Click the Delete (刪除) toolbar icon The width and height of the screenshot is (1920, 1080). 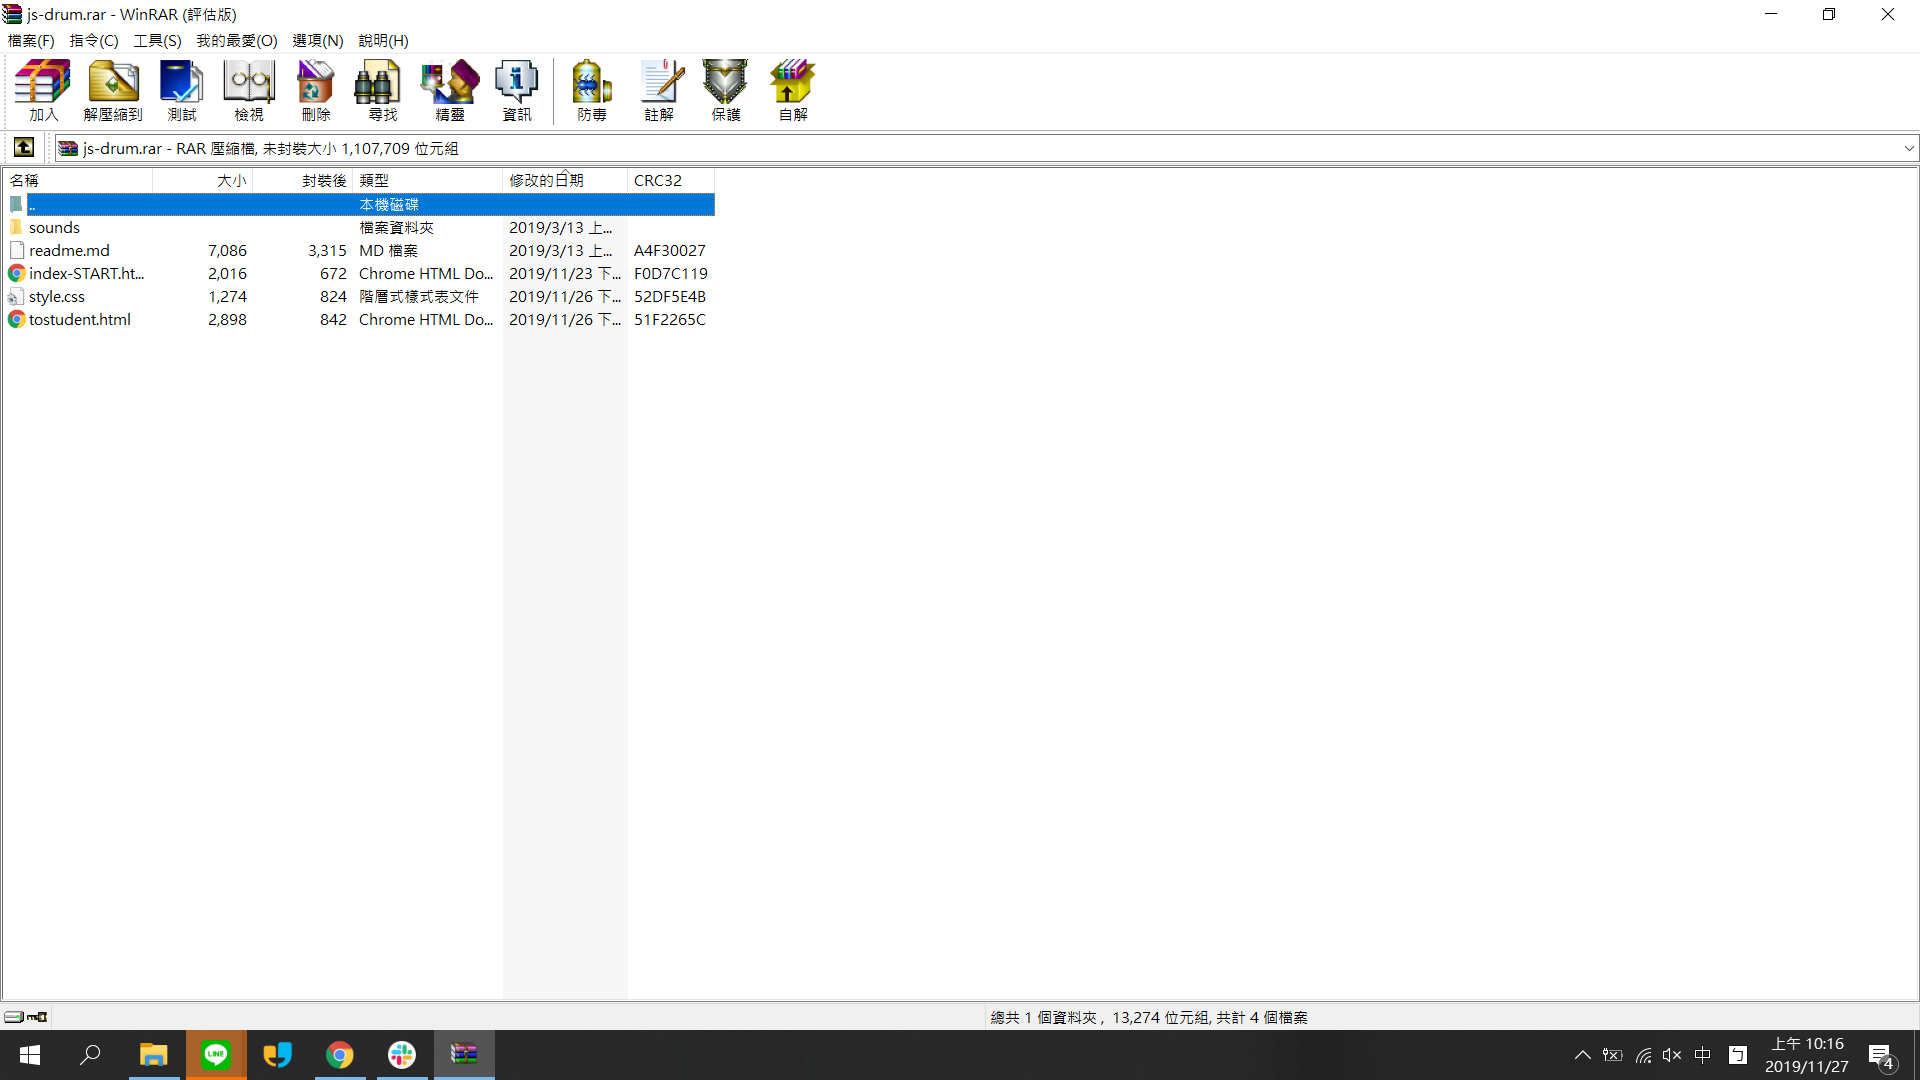315,90
